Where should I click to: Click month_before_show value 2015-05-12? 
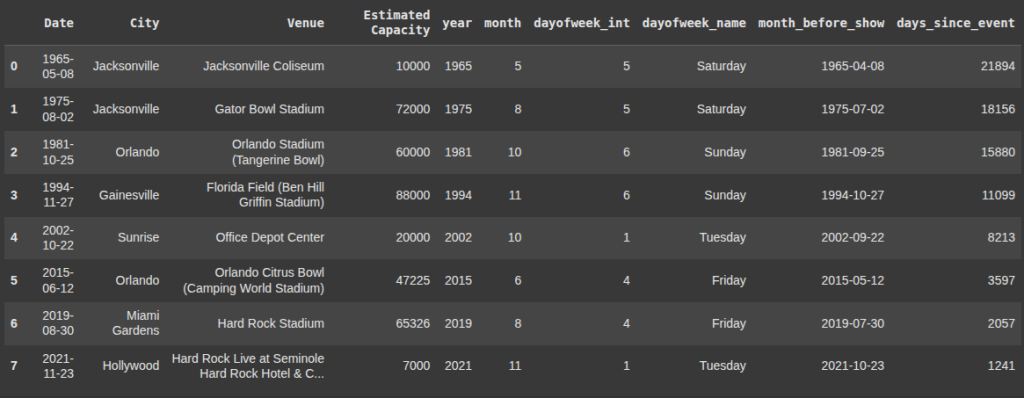click(x=852, y=280)
